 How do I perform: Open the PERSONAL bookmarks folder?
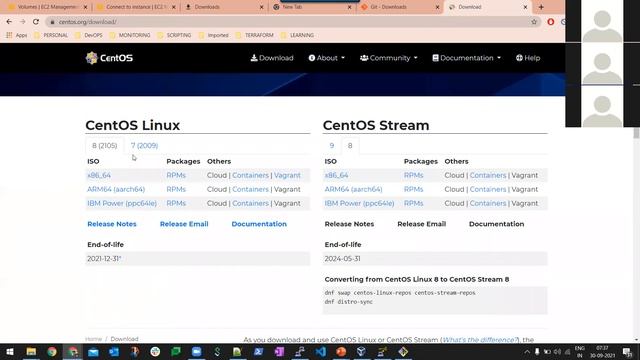51,35
